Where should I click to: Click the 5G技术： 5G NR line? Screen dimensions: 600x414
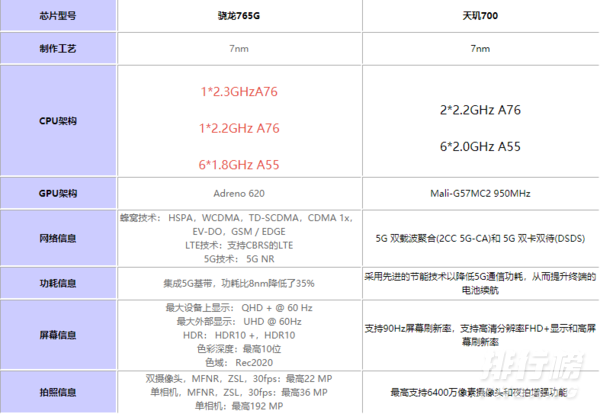pos(239,259)
